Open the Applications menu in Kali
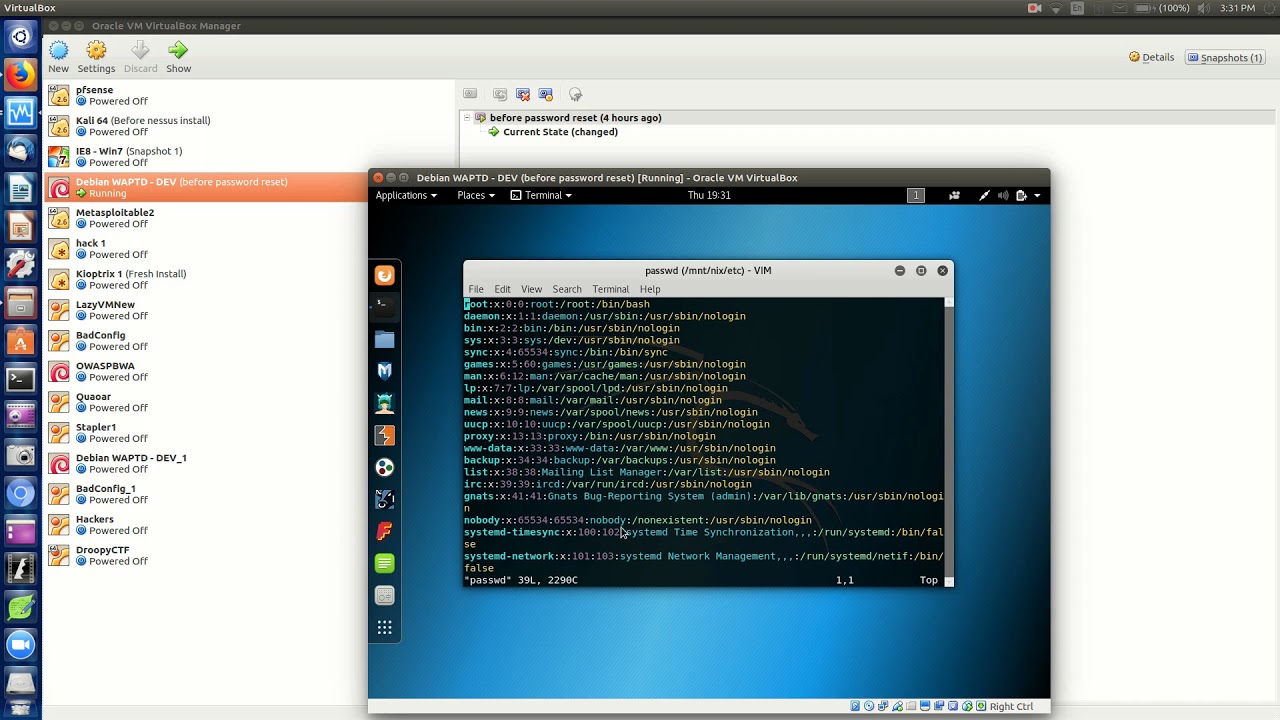1280x720 pixels. pyautogui.click(x=406, y=195)
